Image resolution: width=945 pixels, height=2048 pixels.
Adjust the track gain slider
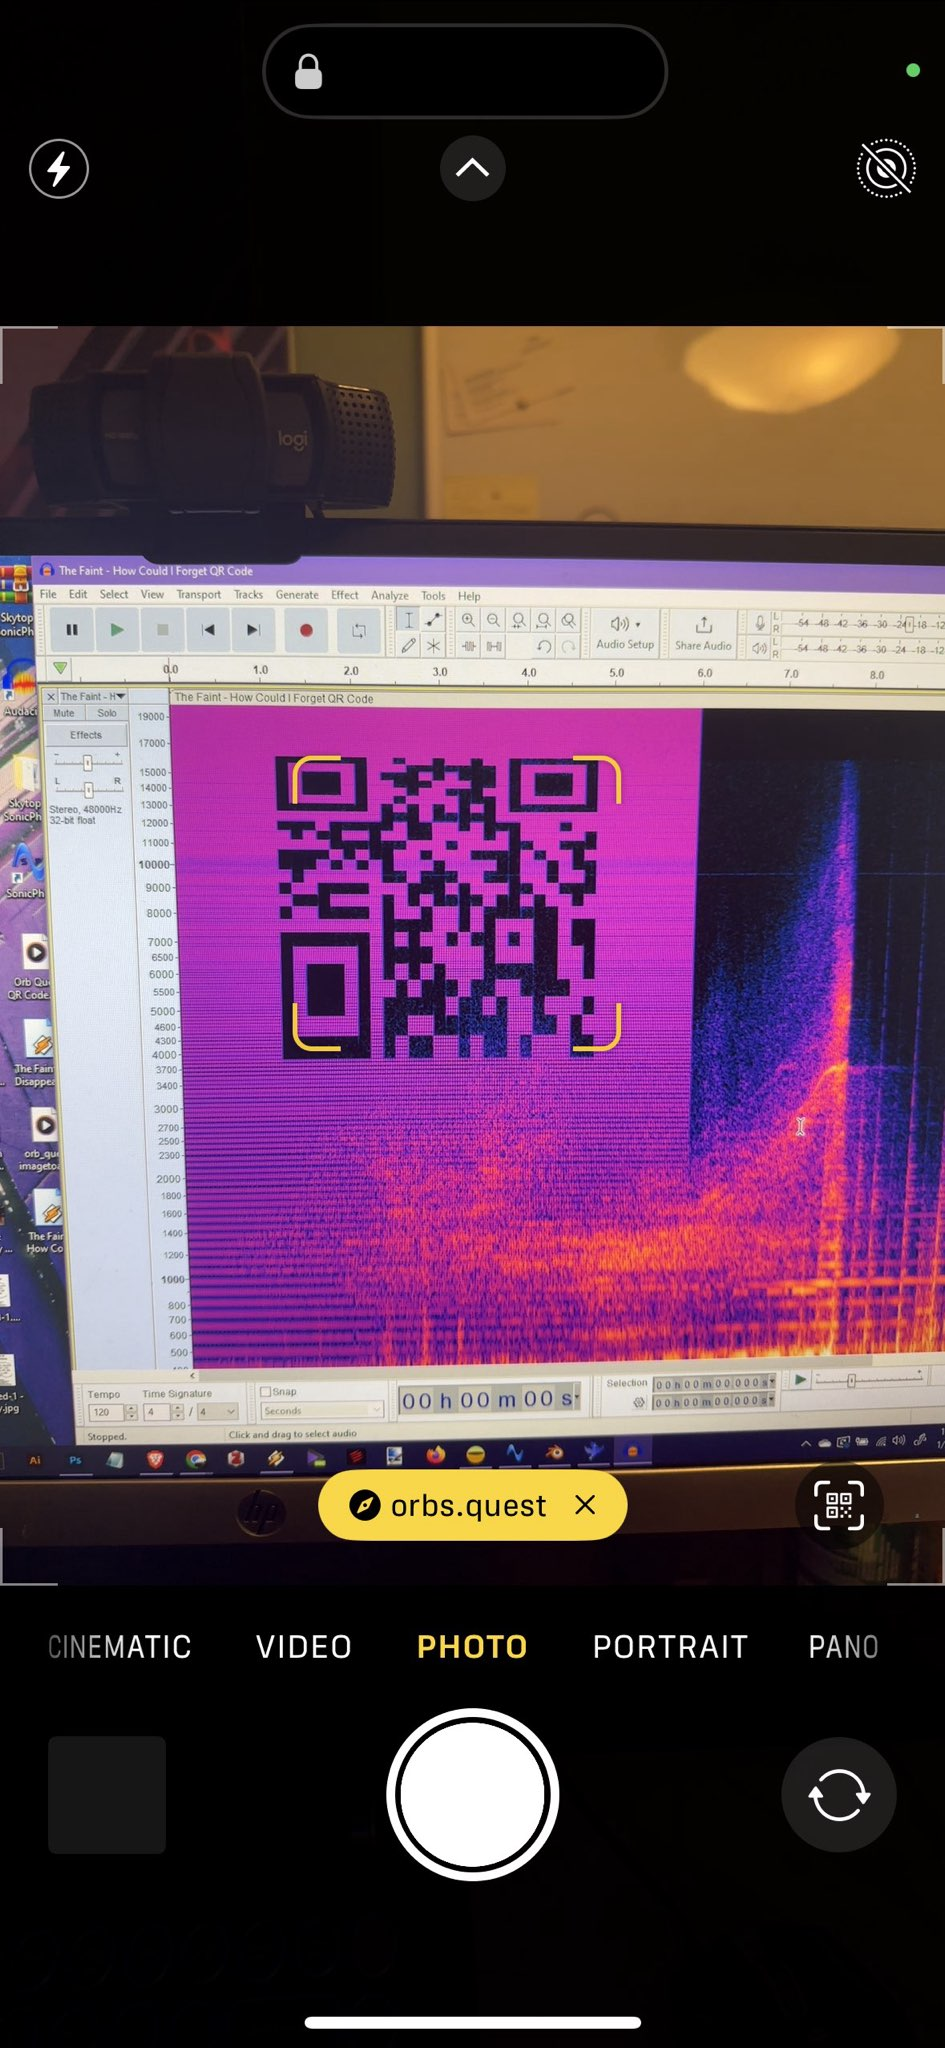click(x=87, y=762)
